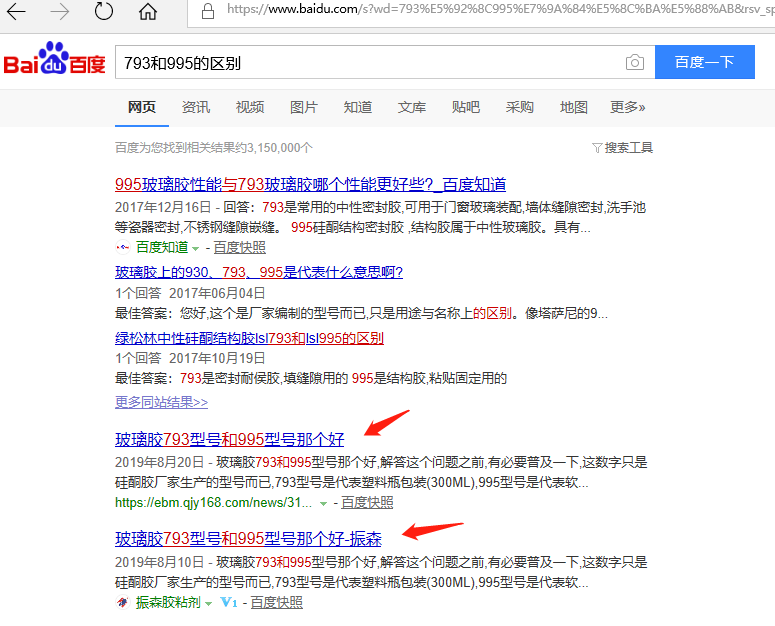Click the snippet 最佳答案: 793是密封耐侯胶
Screen dimensions: 775x626
(x=311, y=378)
